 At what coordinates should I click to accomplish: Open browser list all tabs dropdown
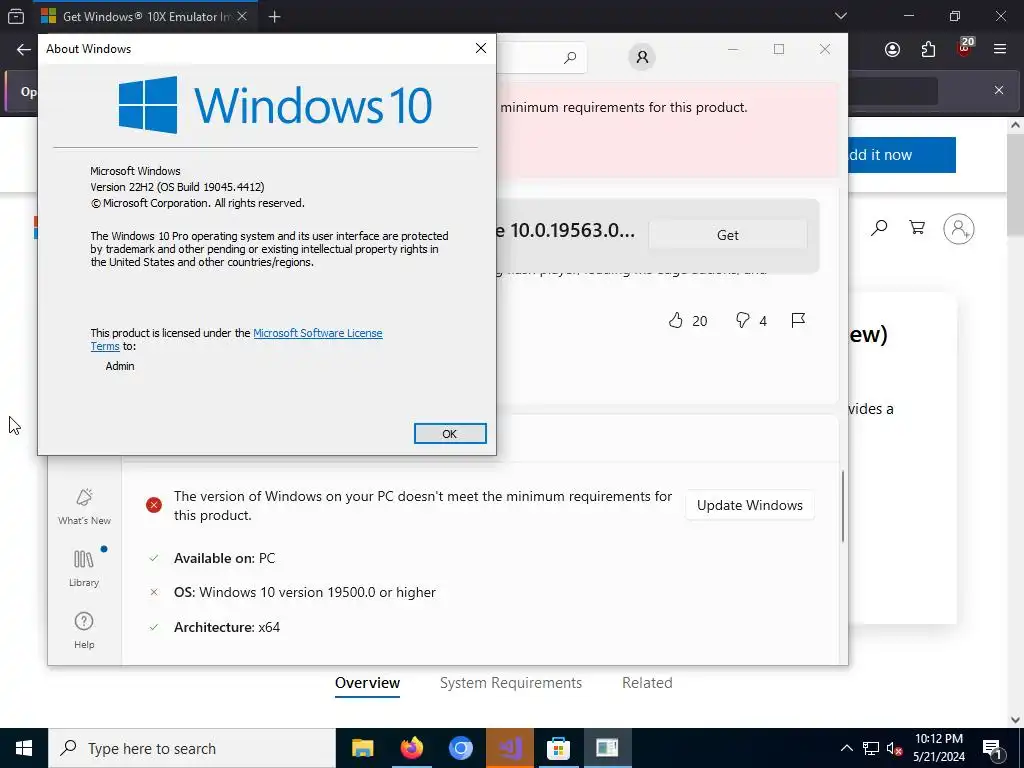[841, 16]
